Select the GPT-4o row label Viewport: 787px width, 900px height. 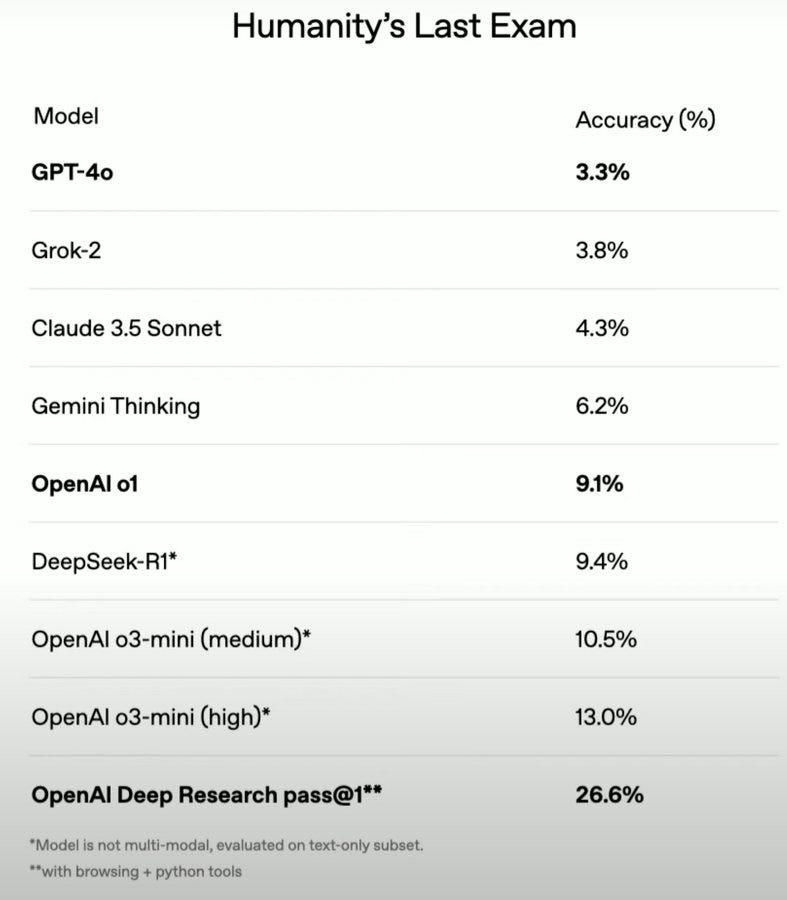click(x=73, y=172)
